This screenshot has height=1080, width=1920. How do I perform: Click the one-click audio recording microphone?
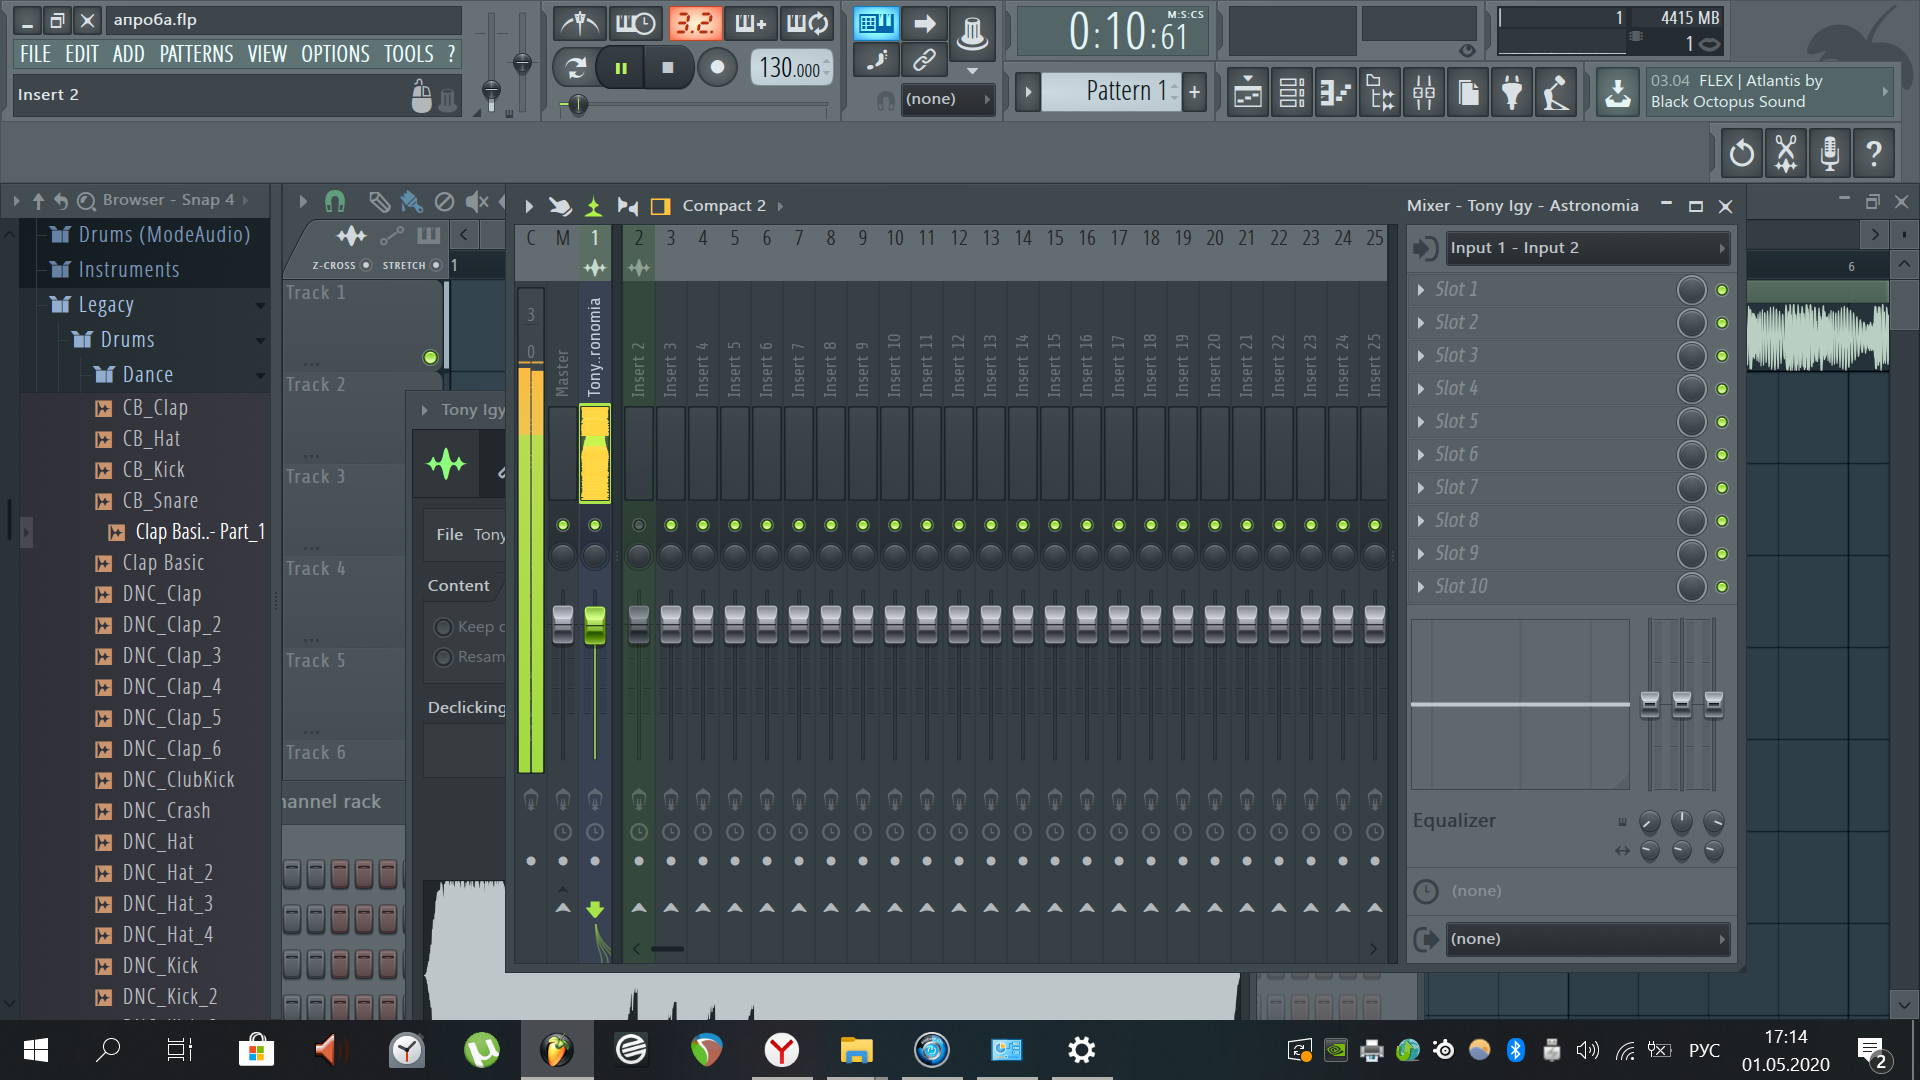(1829, 153)
